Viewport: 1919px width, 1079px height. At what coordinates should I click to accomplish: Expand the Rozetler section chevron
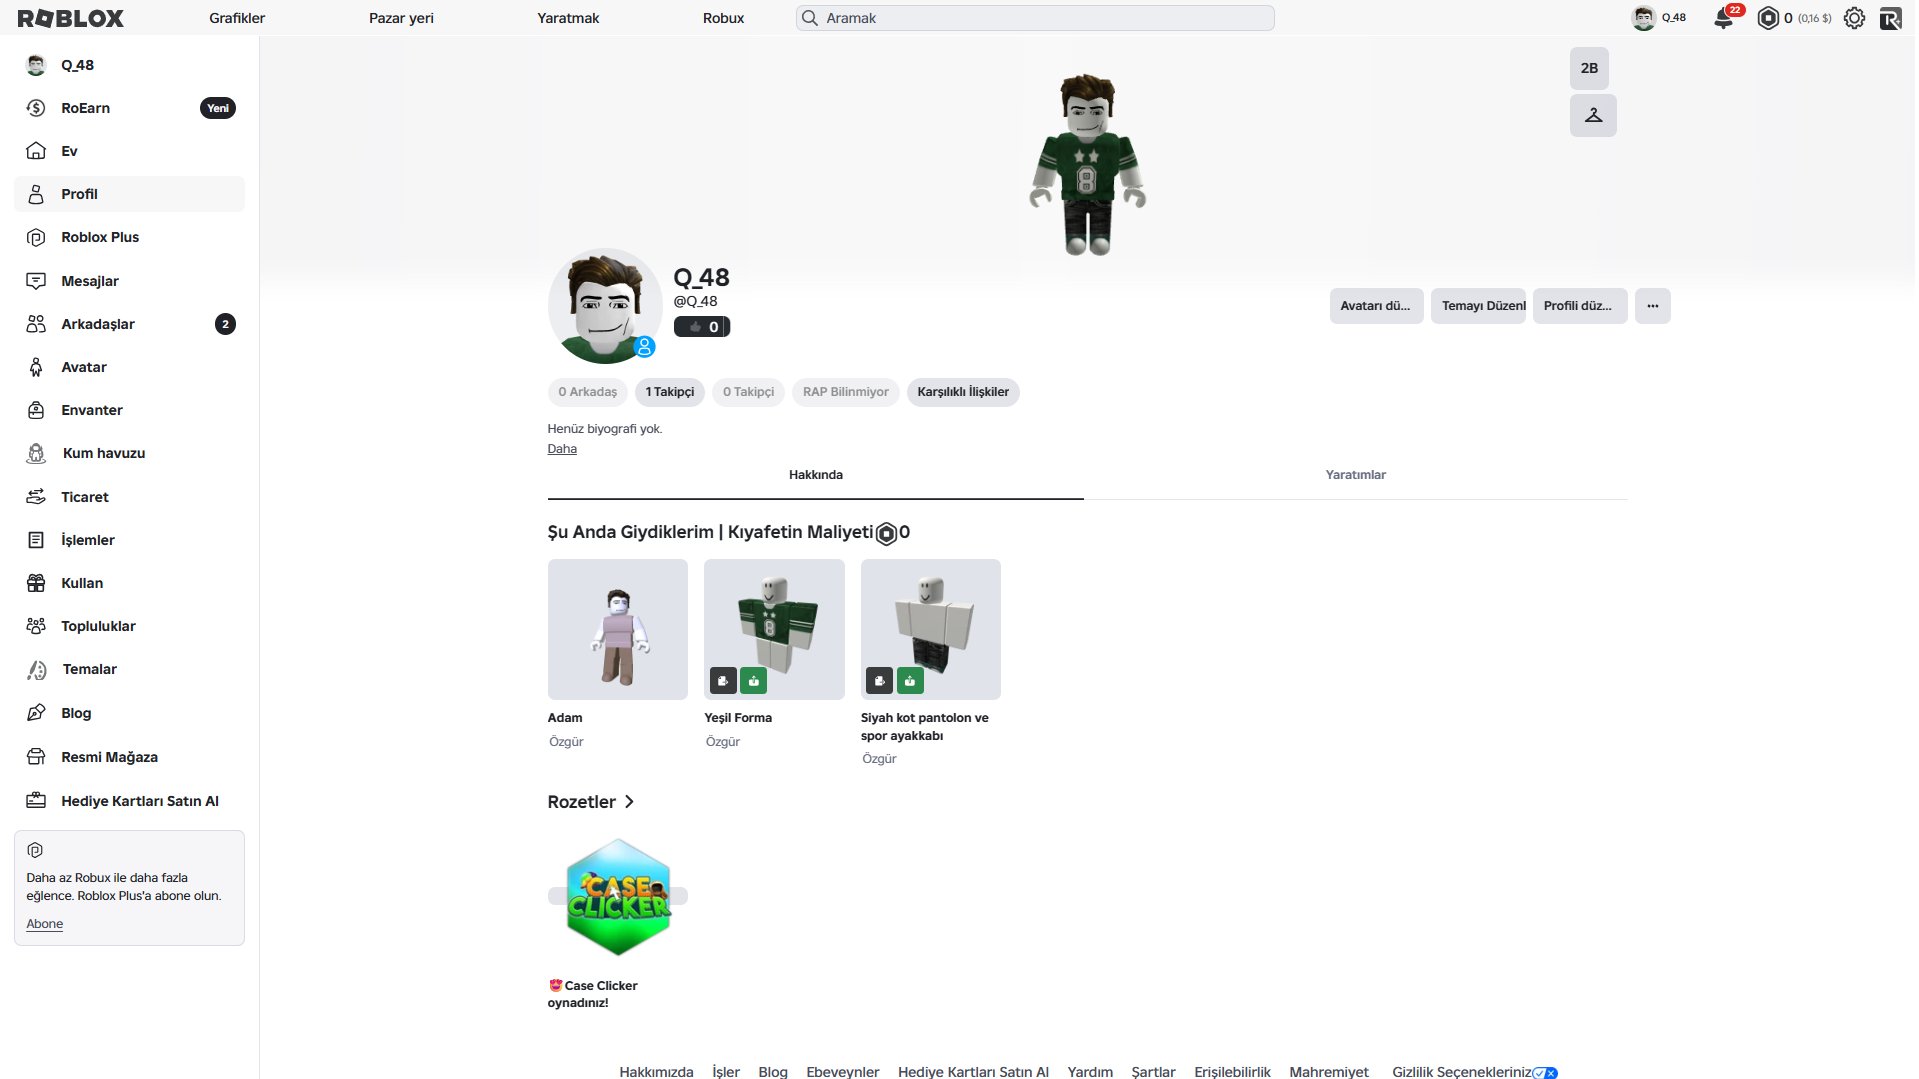coord(629,802)
